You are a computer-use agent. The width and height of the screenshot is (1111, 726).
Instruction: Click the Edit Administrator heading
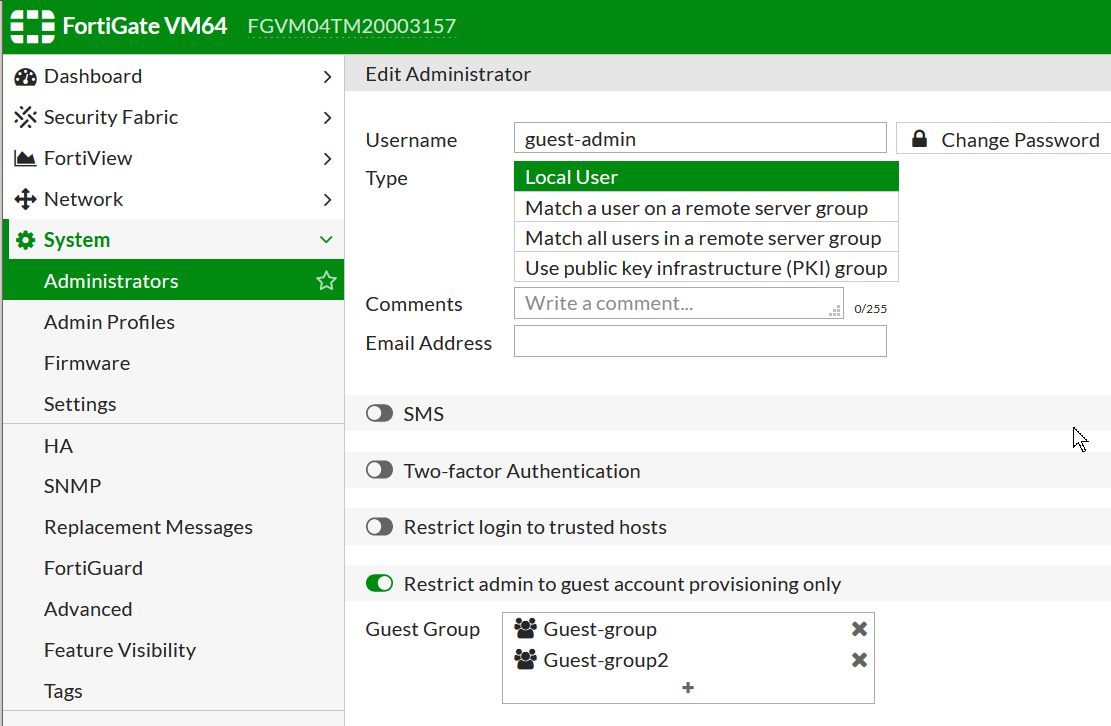click(x=448, y=74)
